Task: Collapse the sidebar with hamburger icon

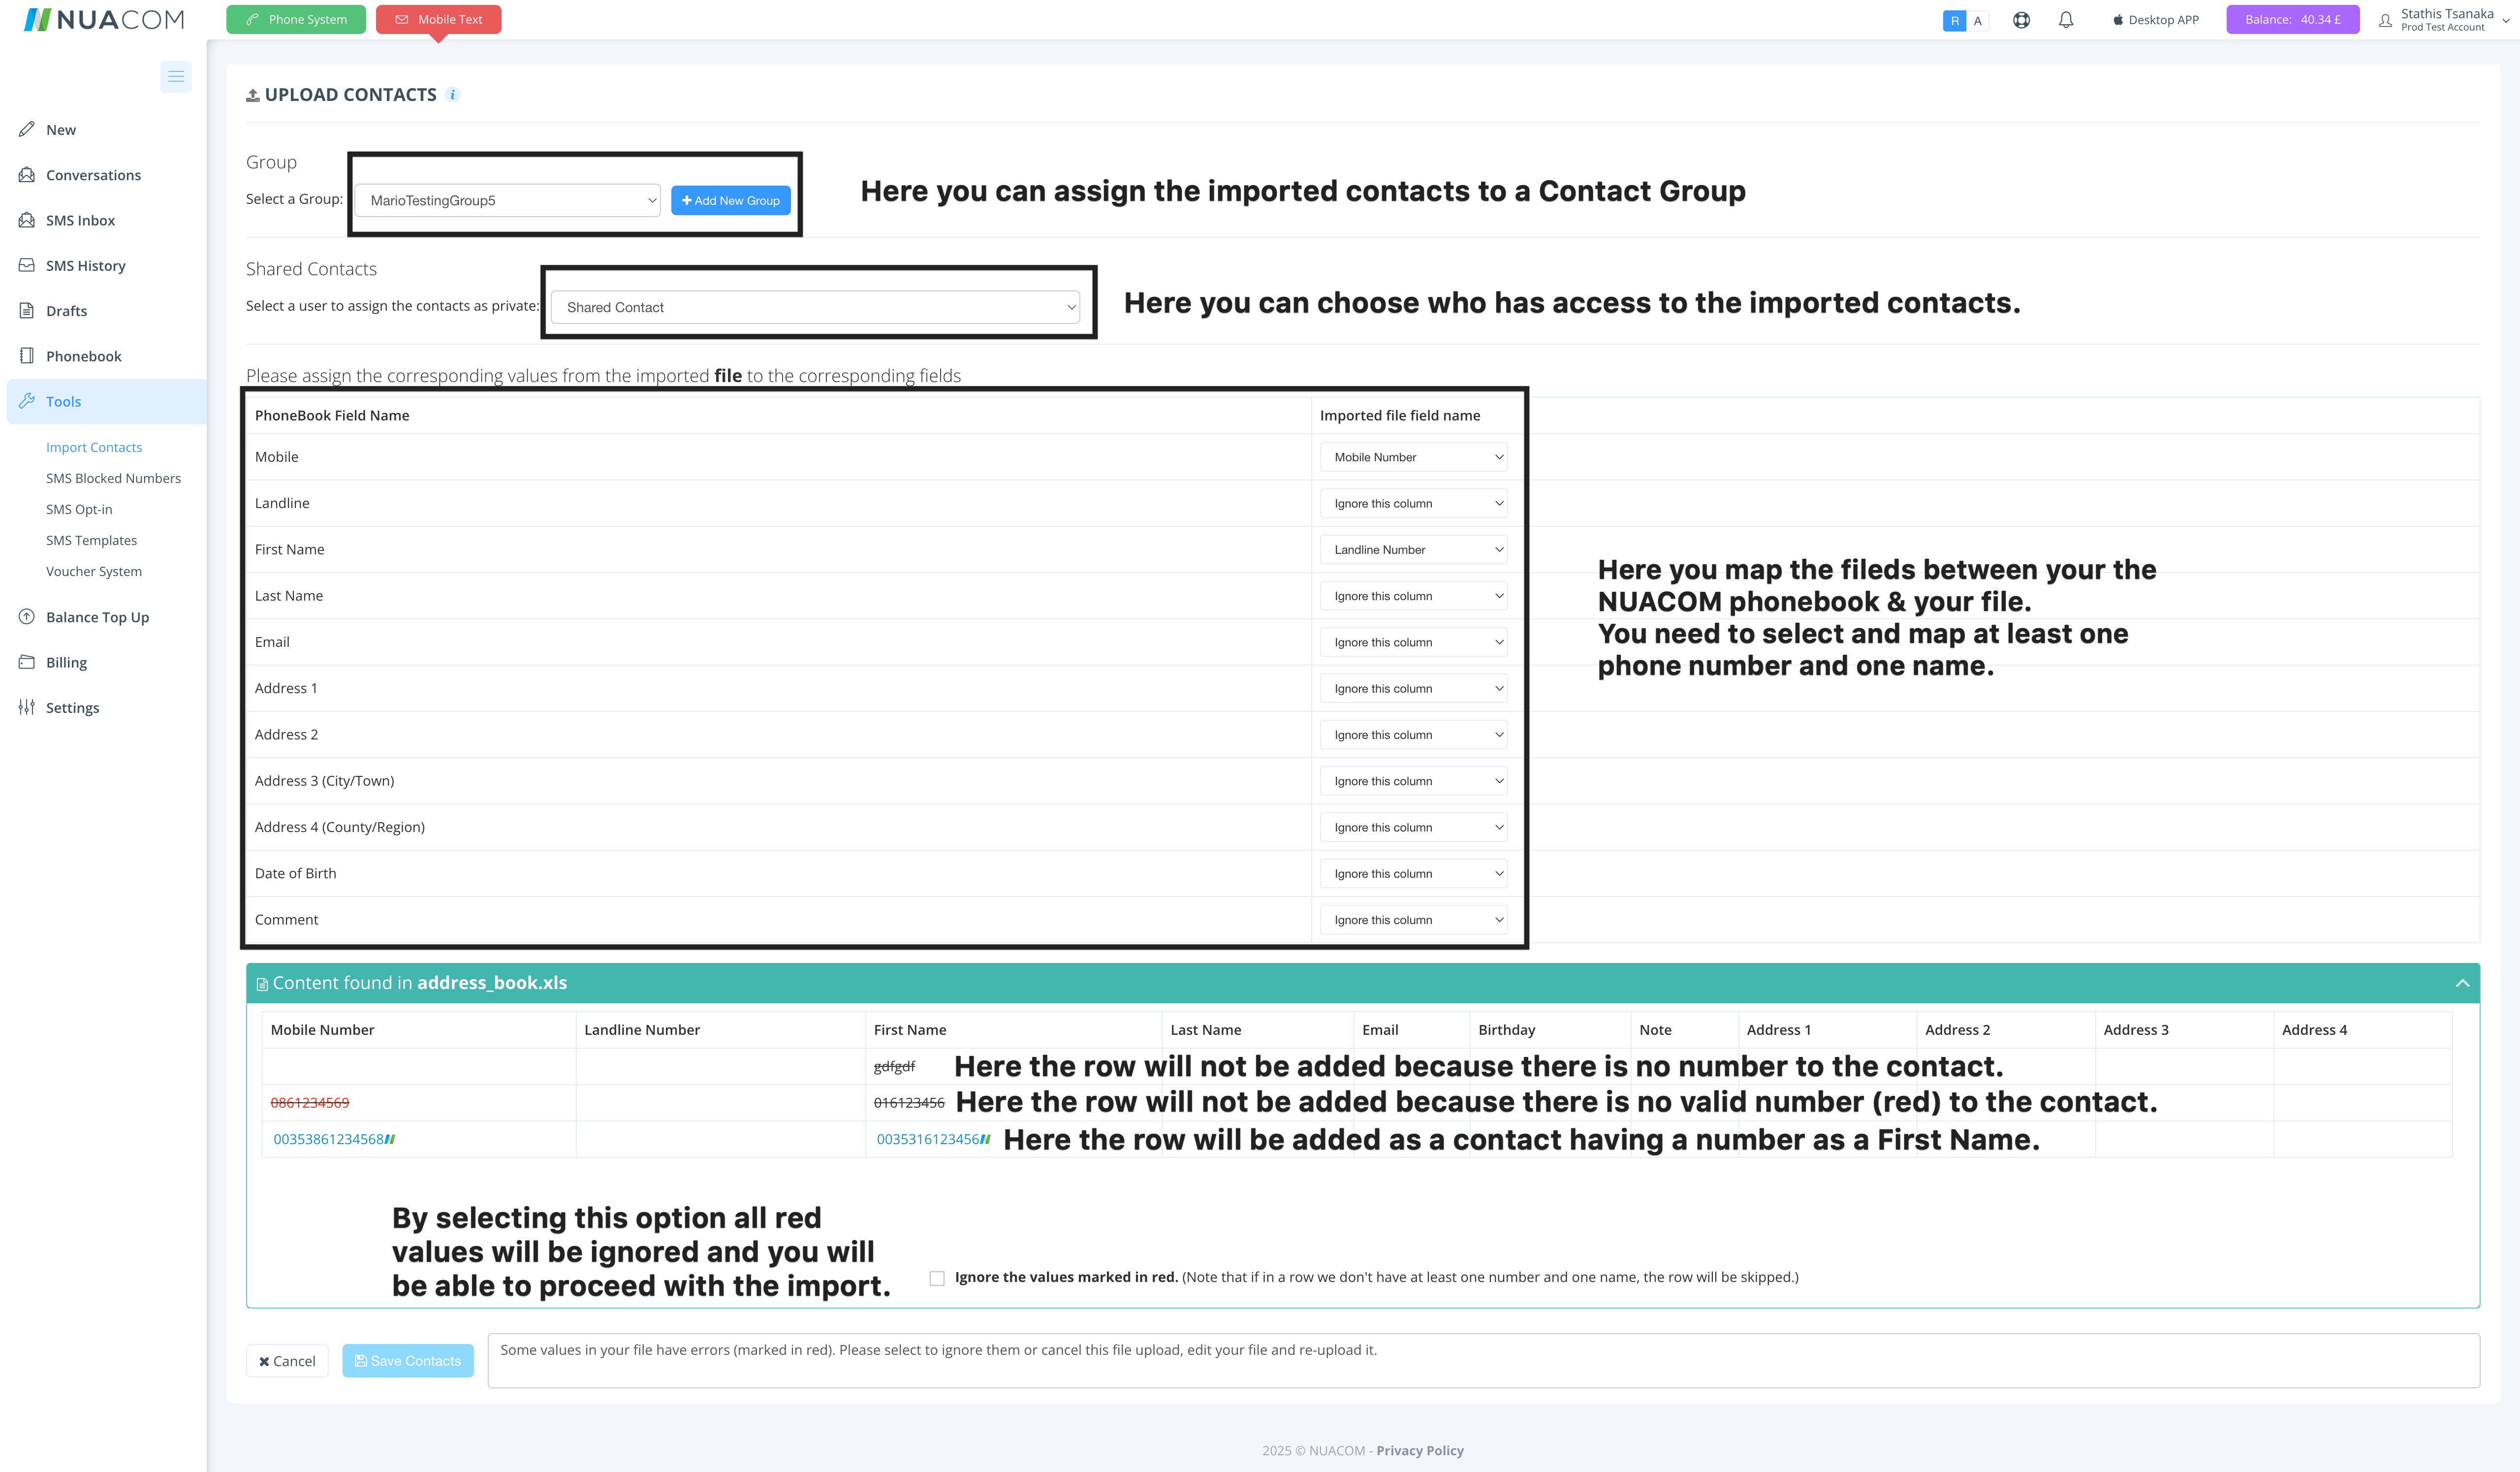Action: click(x=176, y=77)
